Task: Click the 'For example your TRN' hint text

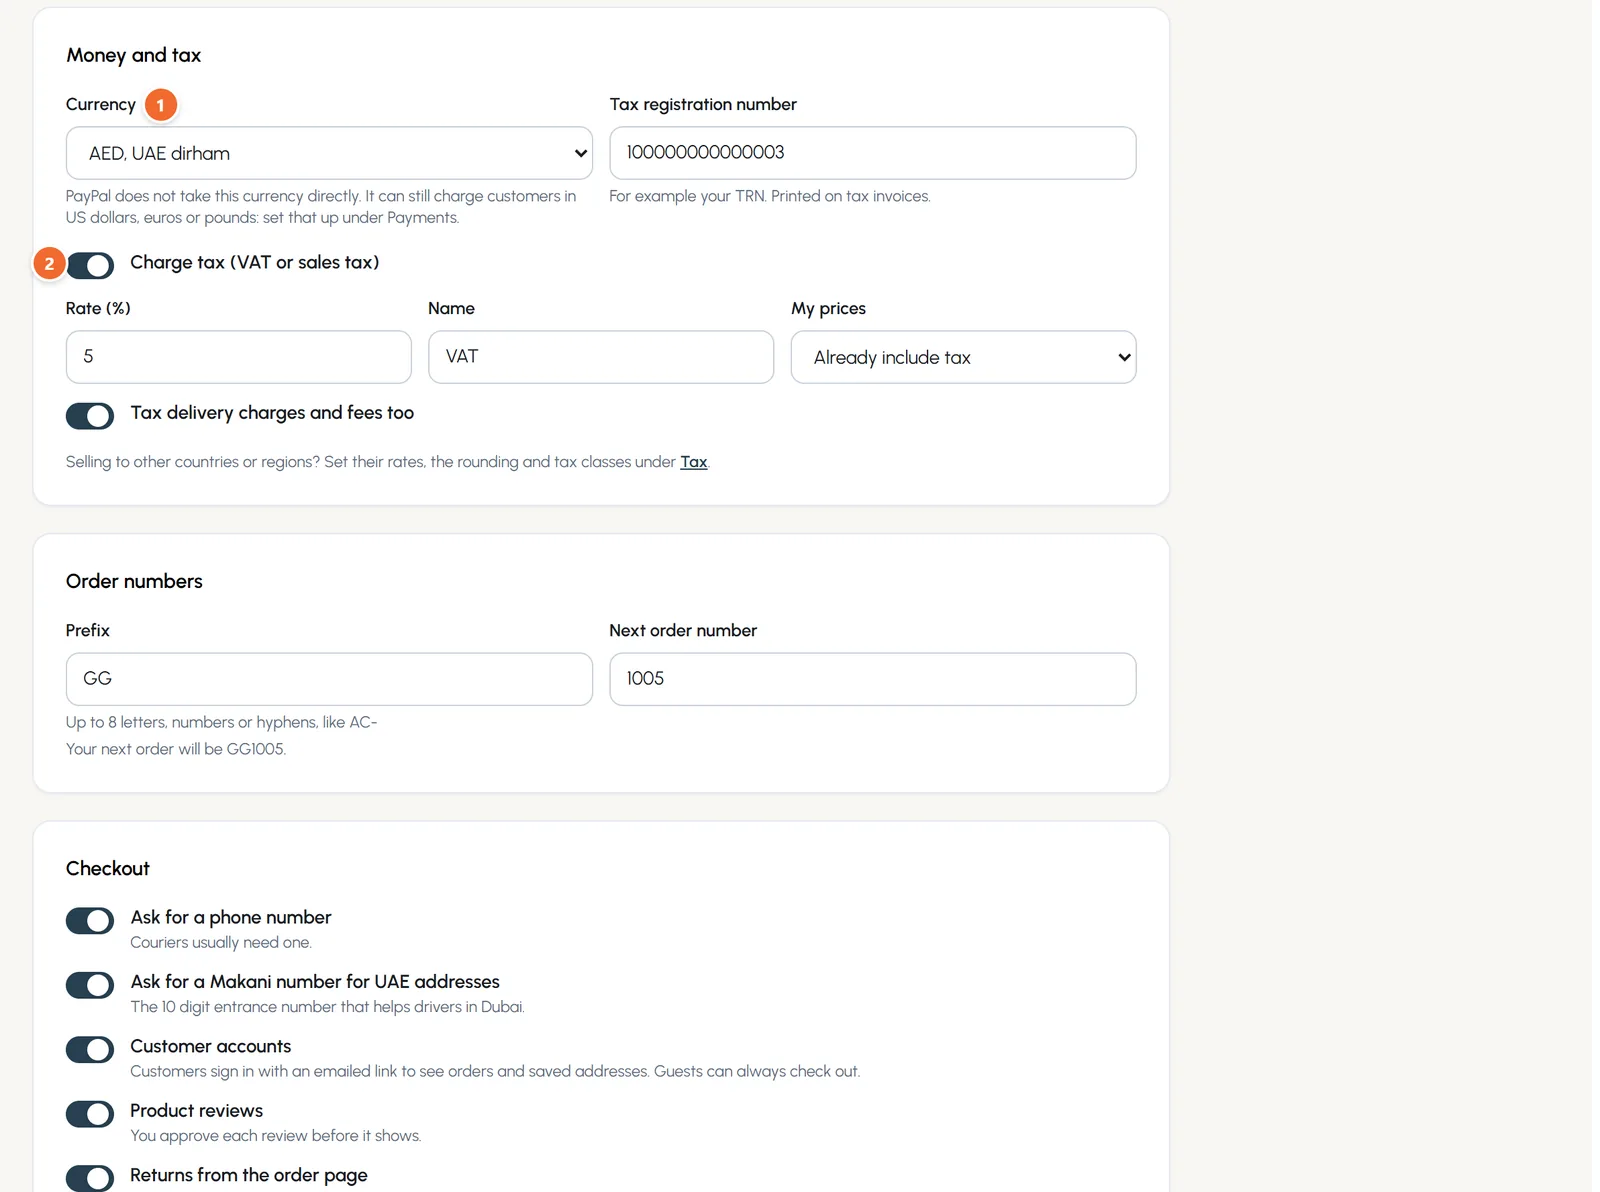Action: click(770, 196)
